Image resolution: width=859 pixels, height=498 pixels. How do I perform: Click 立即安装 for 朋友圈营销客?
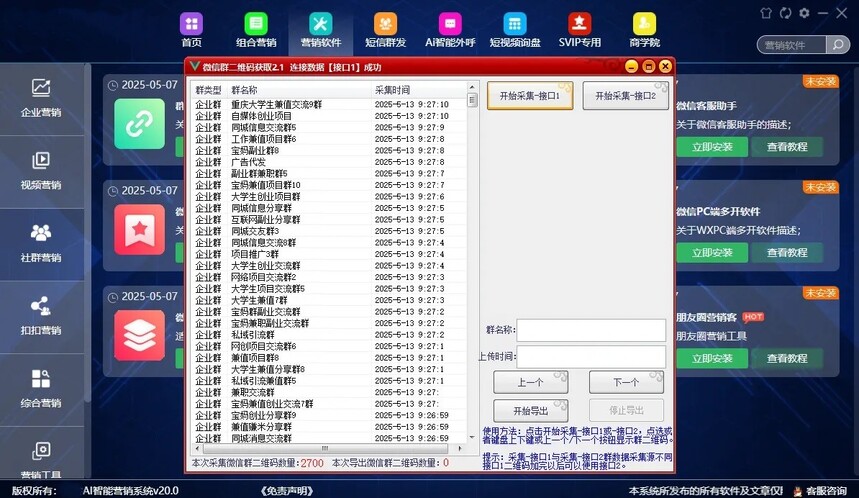tap(712, 358)
